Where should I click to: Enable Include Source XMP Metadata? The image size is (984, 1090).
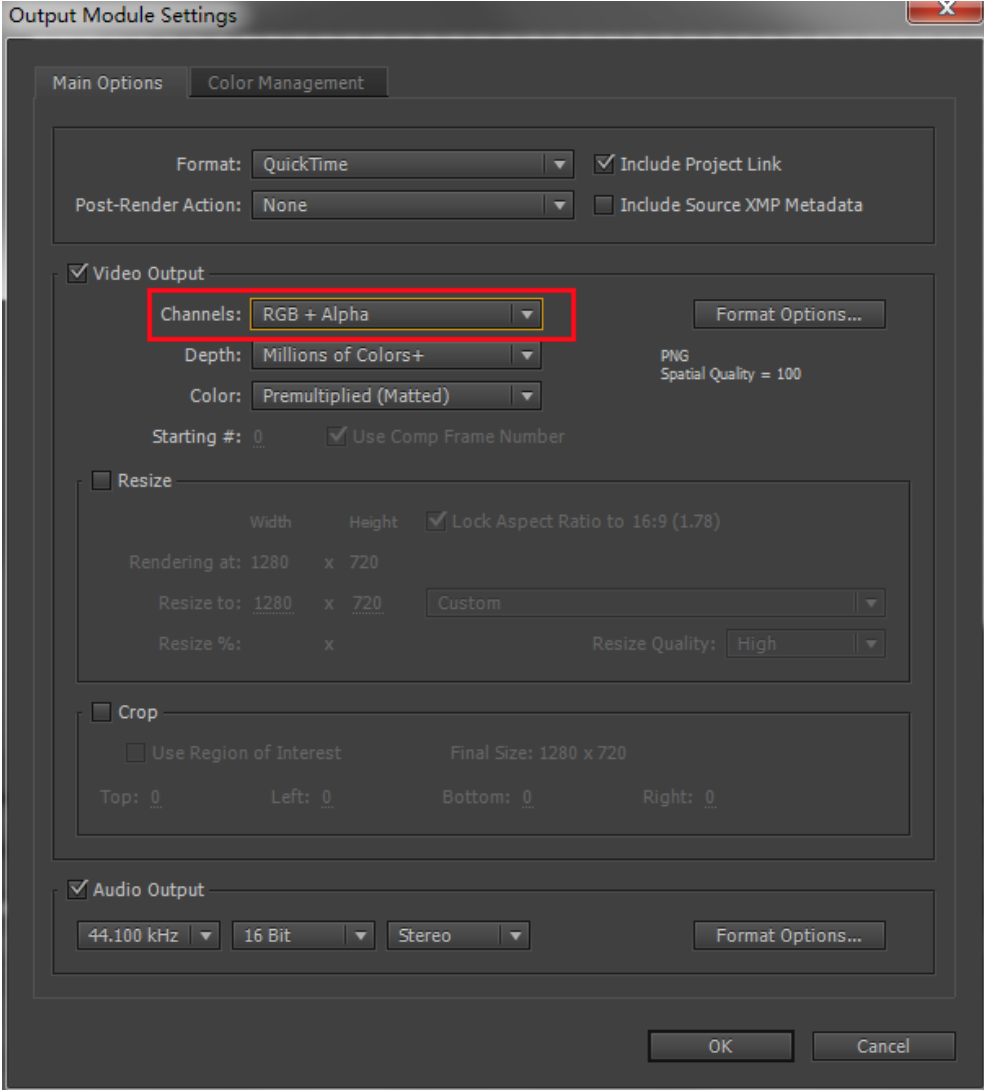click(604, 205)
